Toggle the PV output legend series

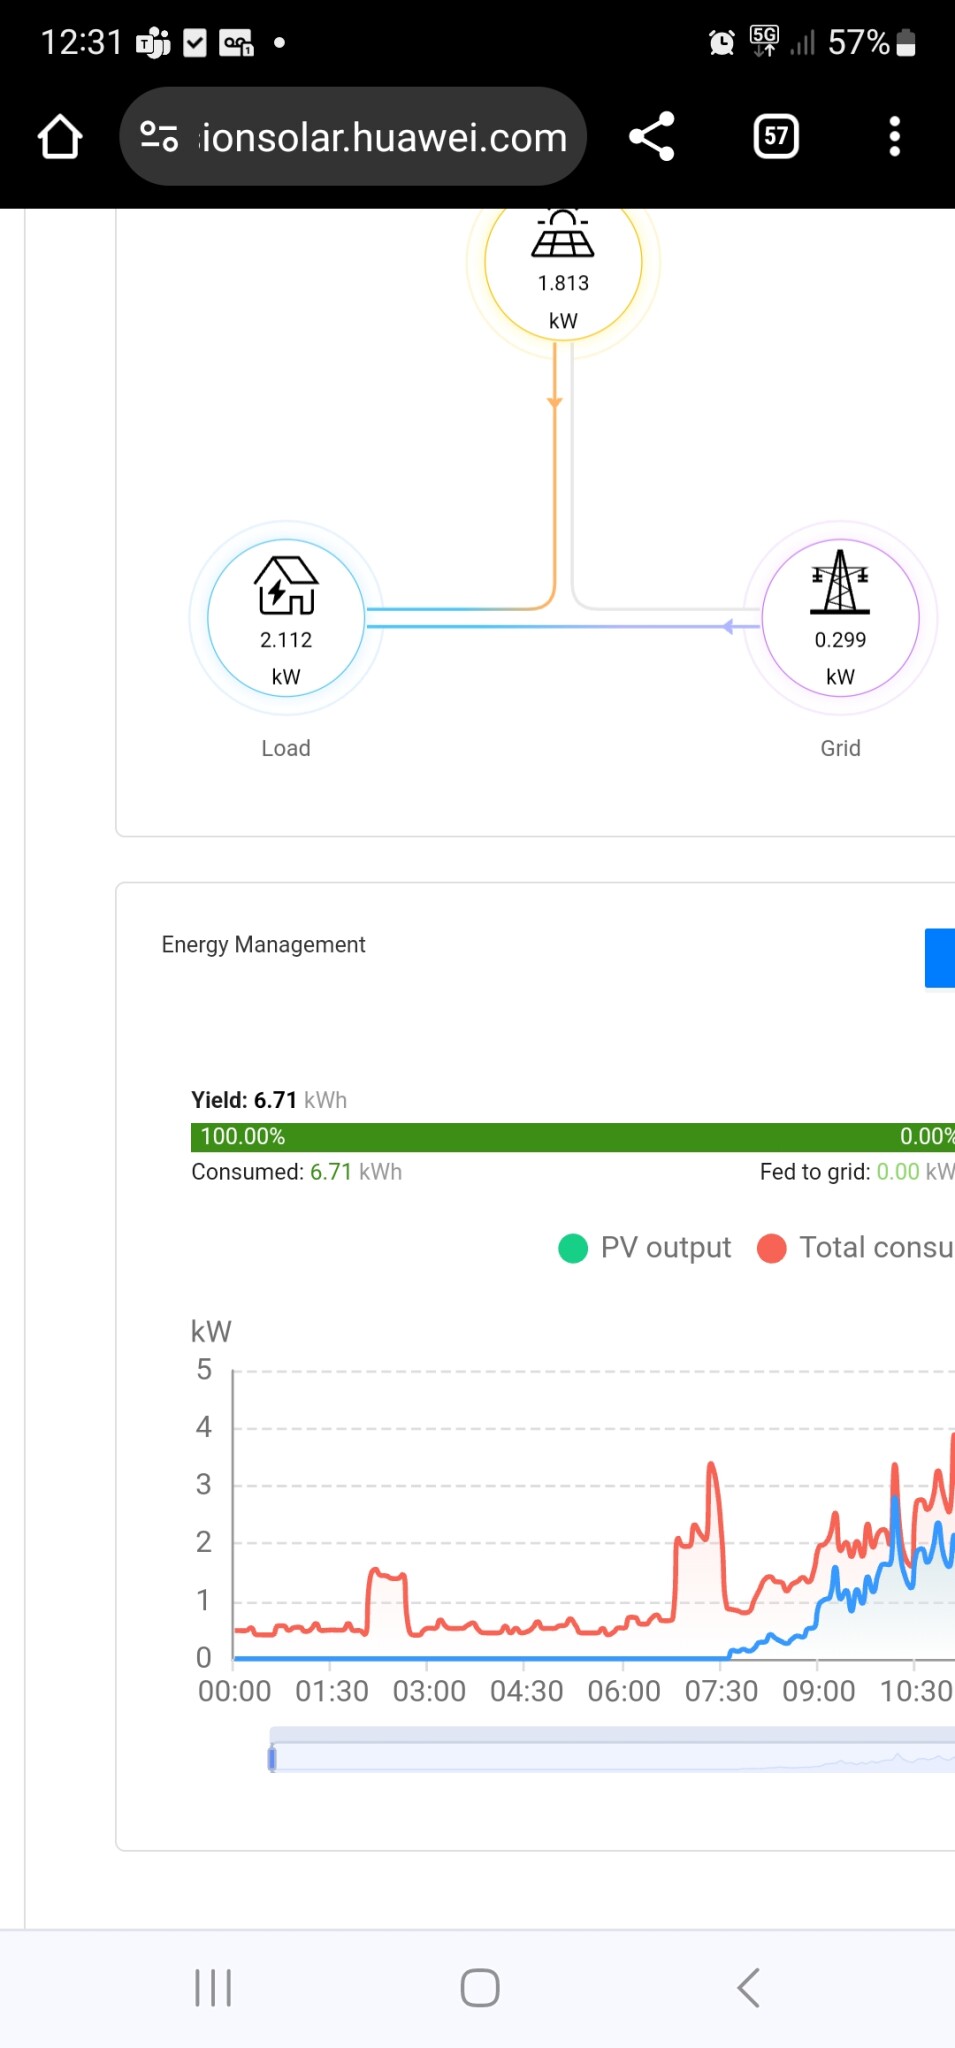645,1248
